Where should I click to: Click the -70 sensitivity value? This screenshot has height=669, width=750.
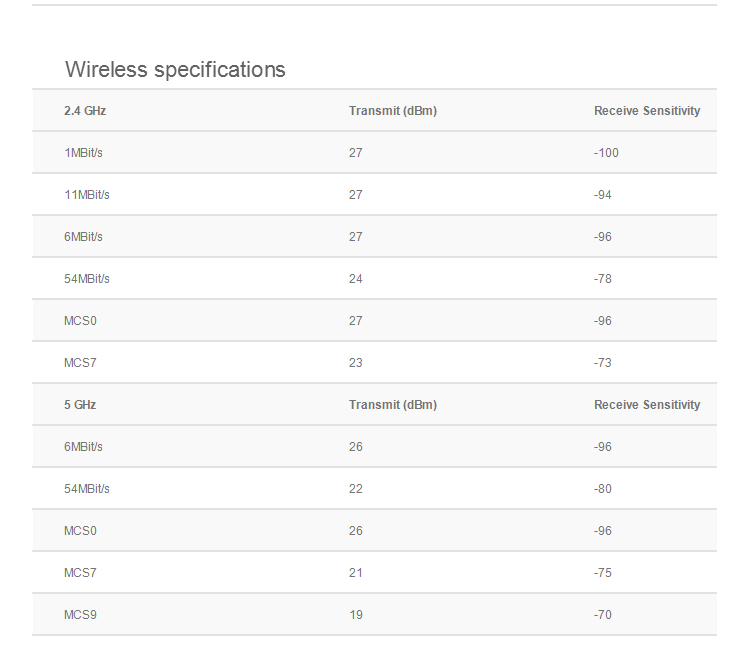pos(603,615)
